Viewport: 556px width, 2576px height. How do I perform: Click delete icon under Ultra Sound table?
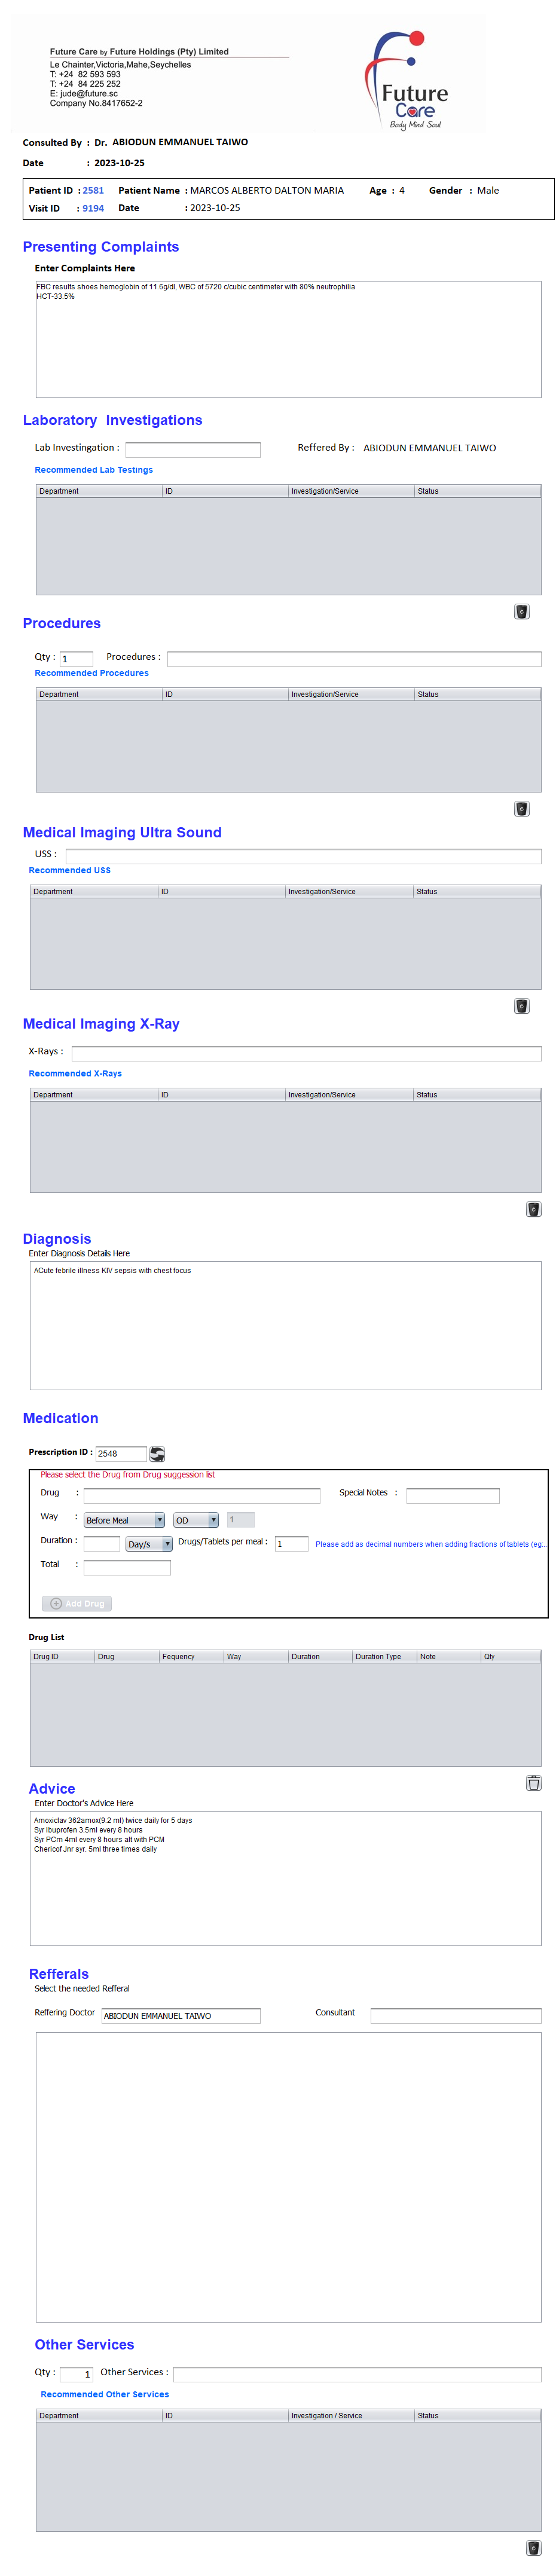pyautogui.click(x=521, y=1006)
